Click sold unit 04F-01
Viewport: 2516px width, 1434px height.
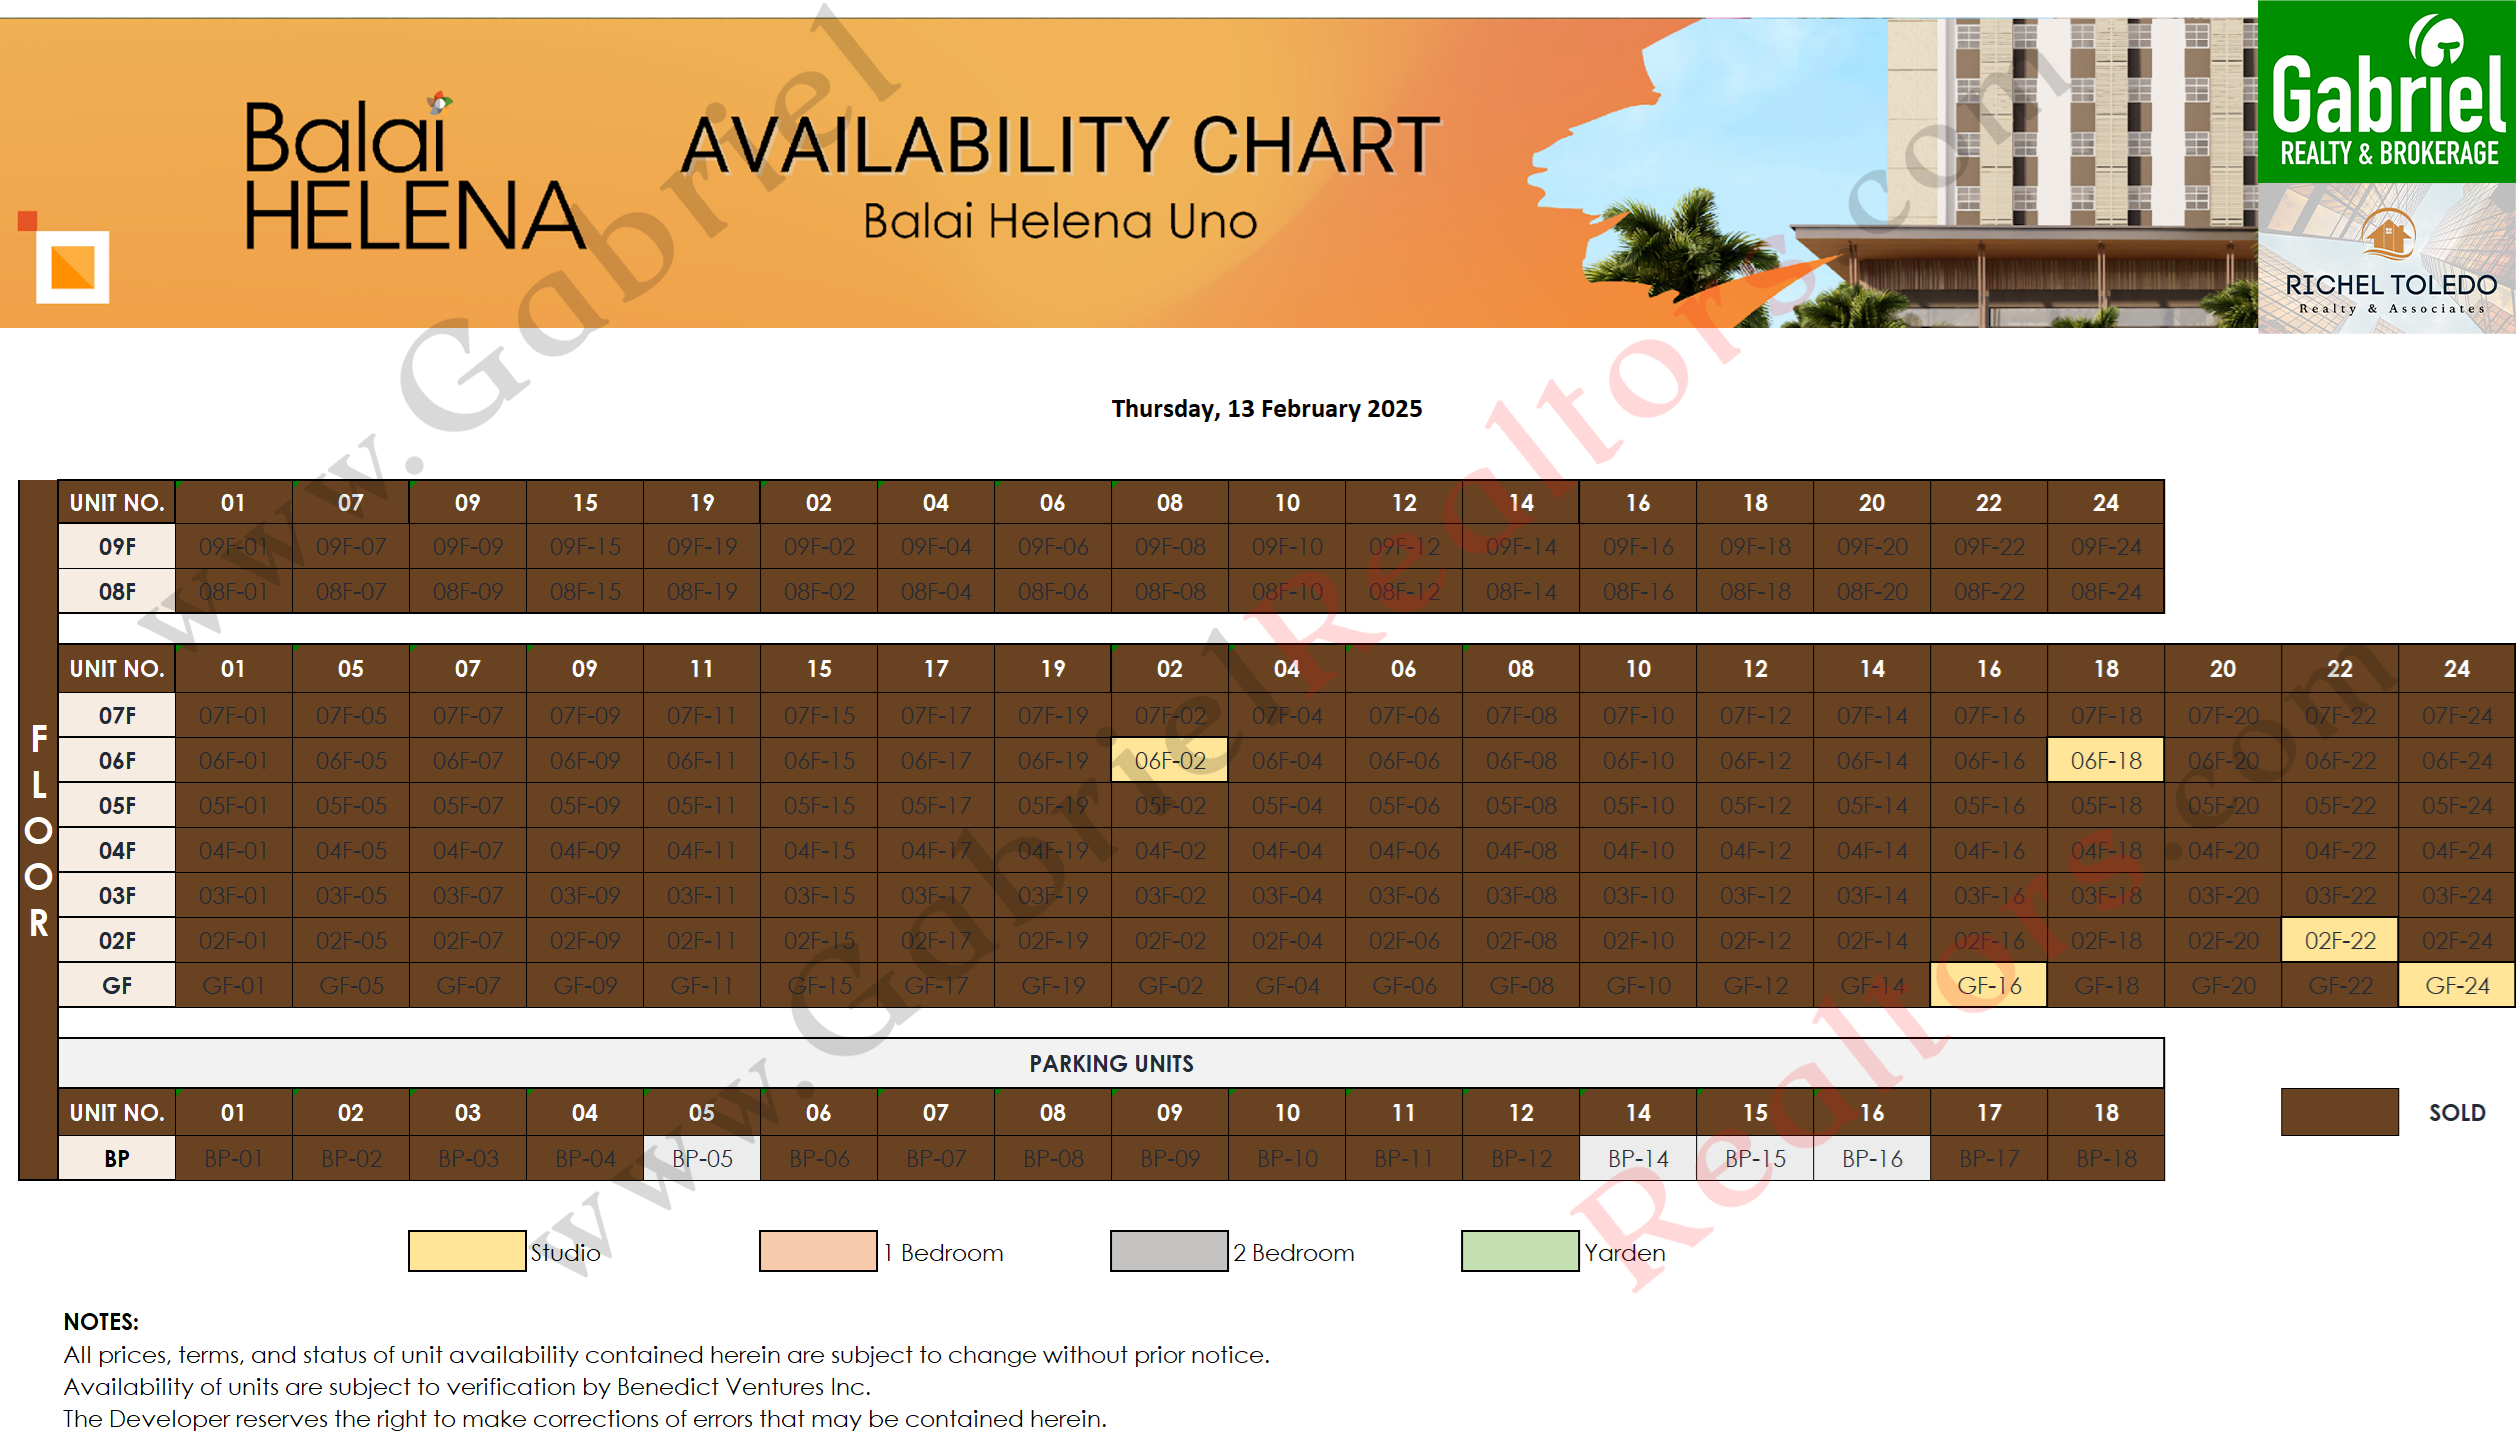point(233,851)
